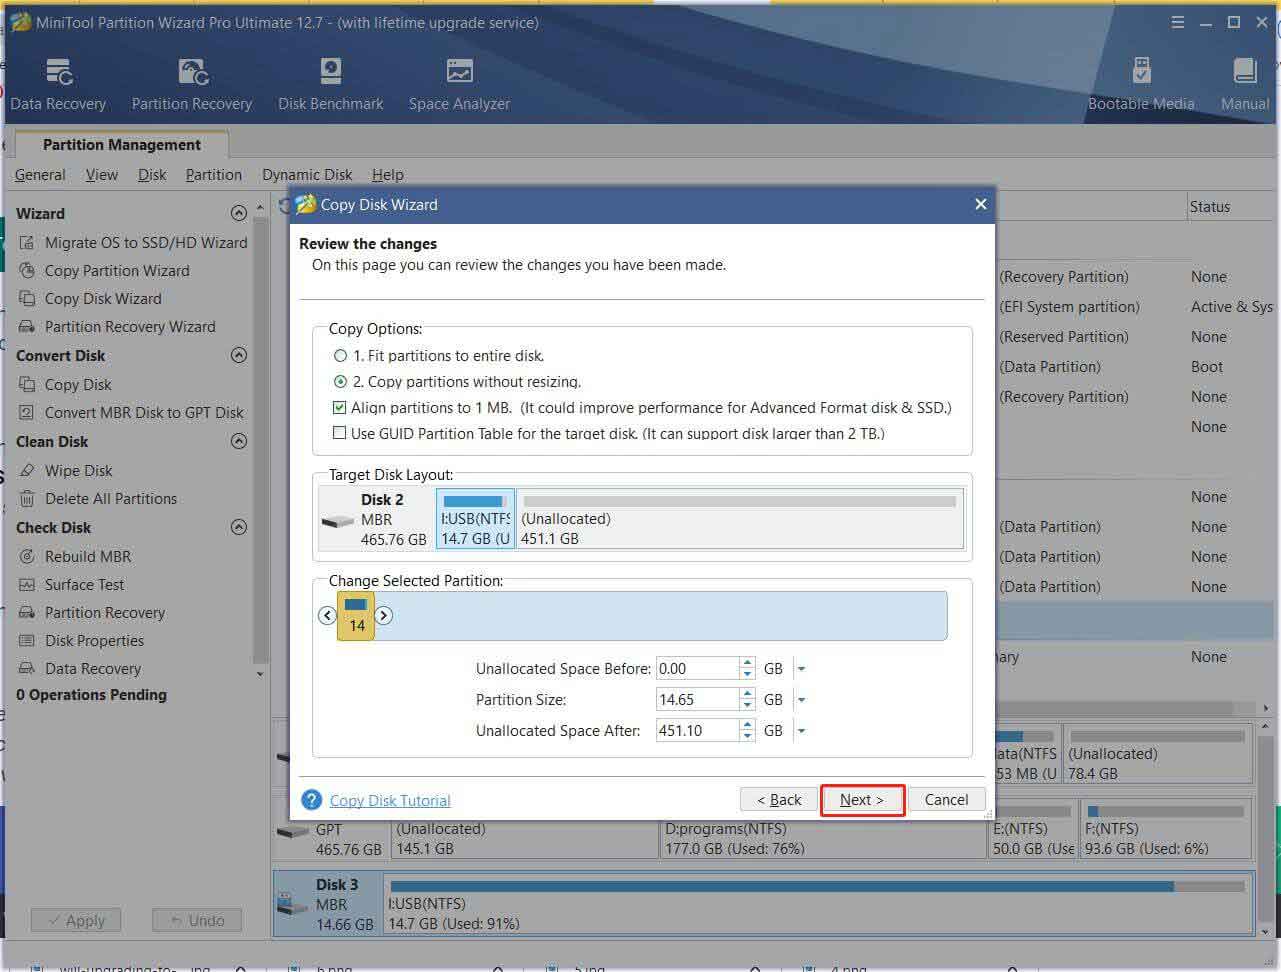Click the Partition Size spinner arrows
The width and height of the screenshot is (1281, 972).
coord(747,700)
